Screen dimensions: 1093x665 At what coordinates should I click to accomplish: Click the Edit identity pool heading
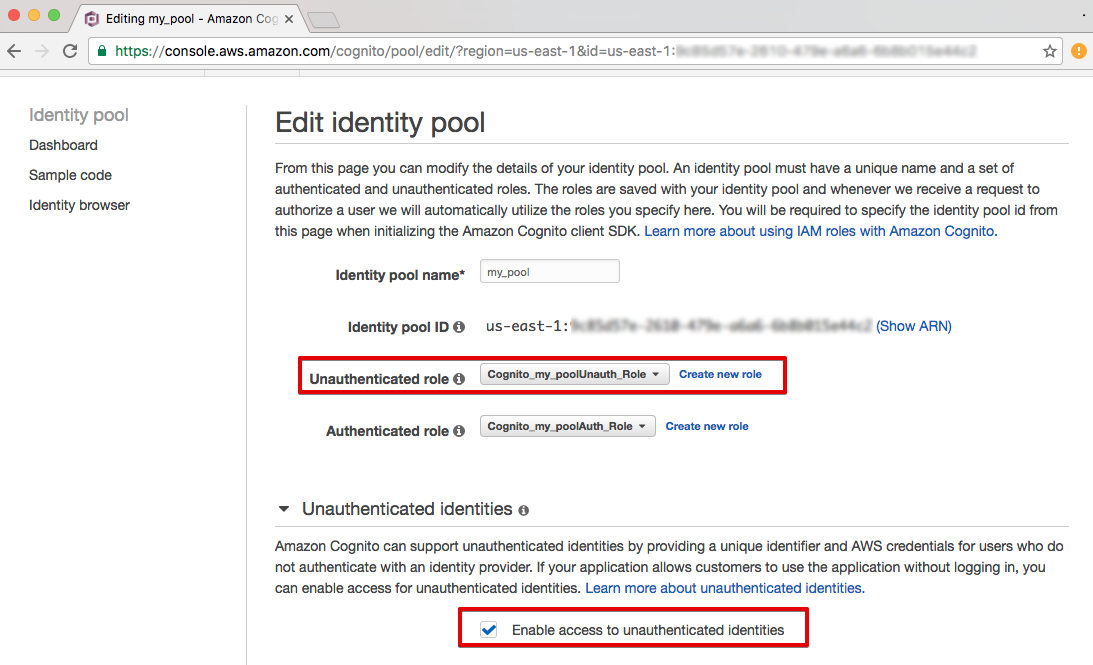coord(380,123)
